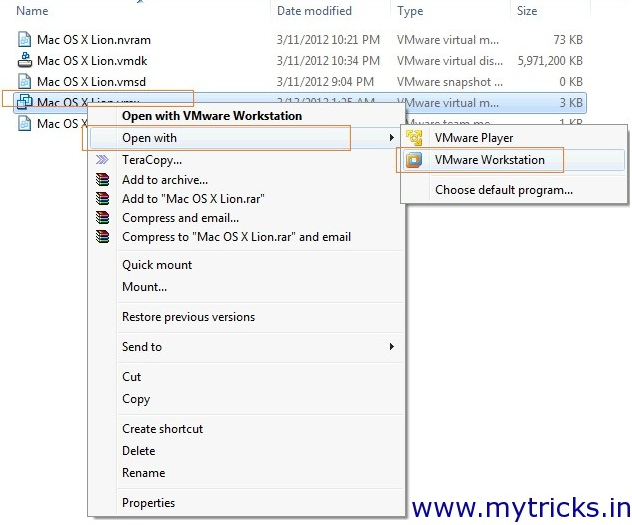Image resolution: width=632 pixels, height=525 pixels.
Task: Click the Mac OS X Lion.vmsd file icon
Action: pos(25,81)
